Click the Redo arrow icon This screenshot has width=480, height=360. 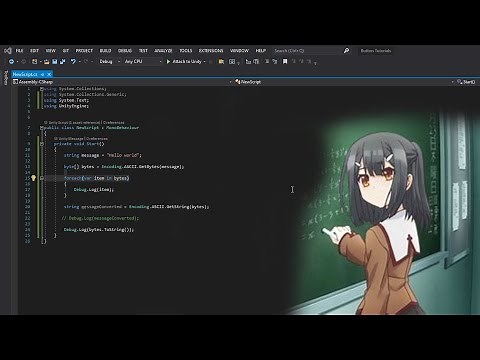[86, 62]
